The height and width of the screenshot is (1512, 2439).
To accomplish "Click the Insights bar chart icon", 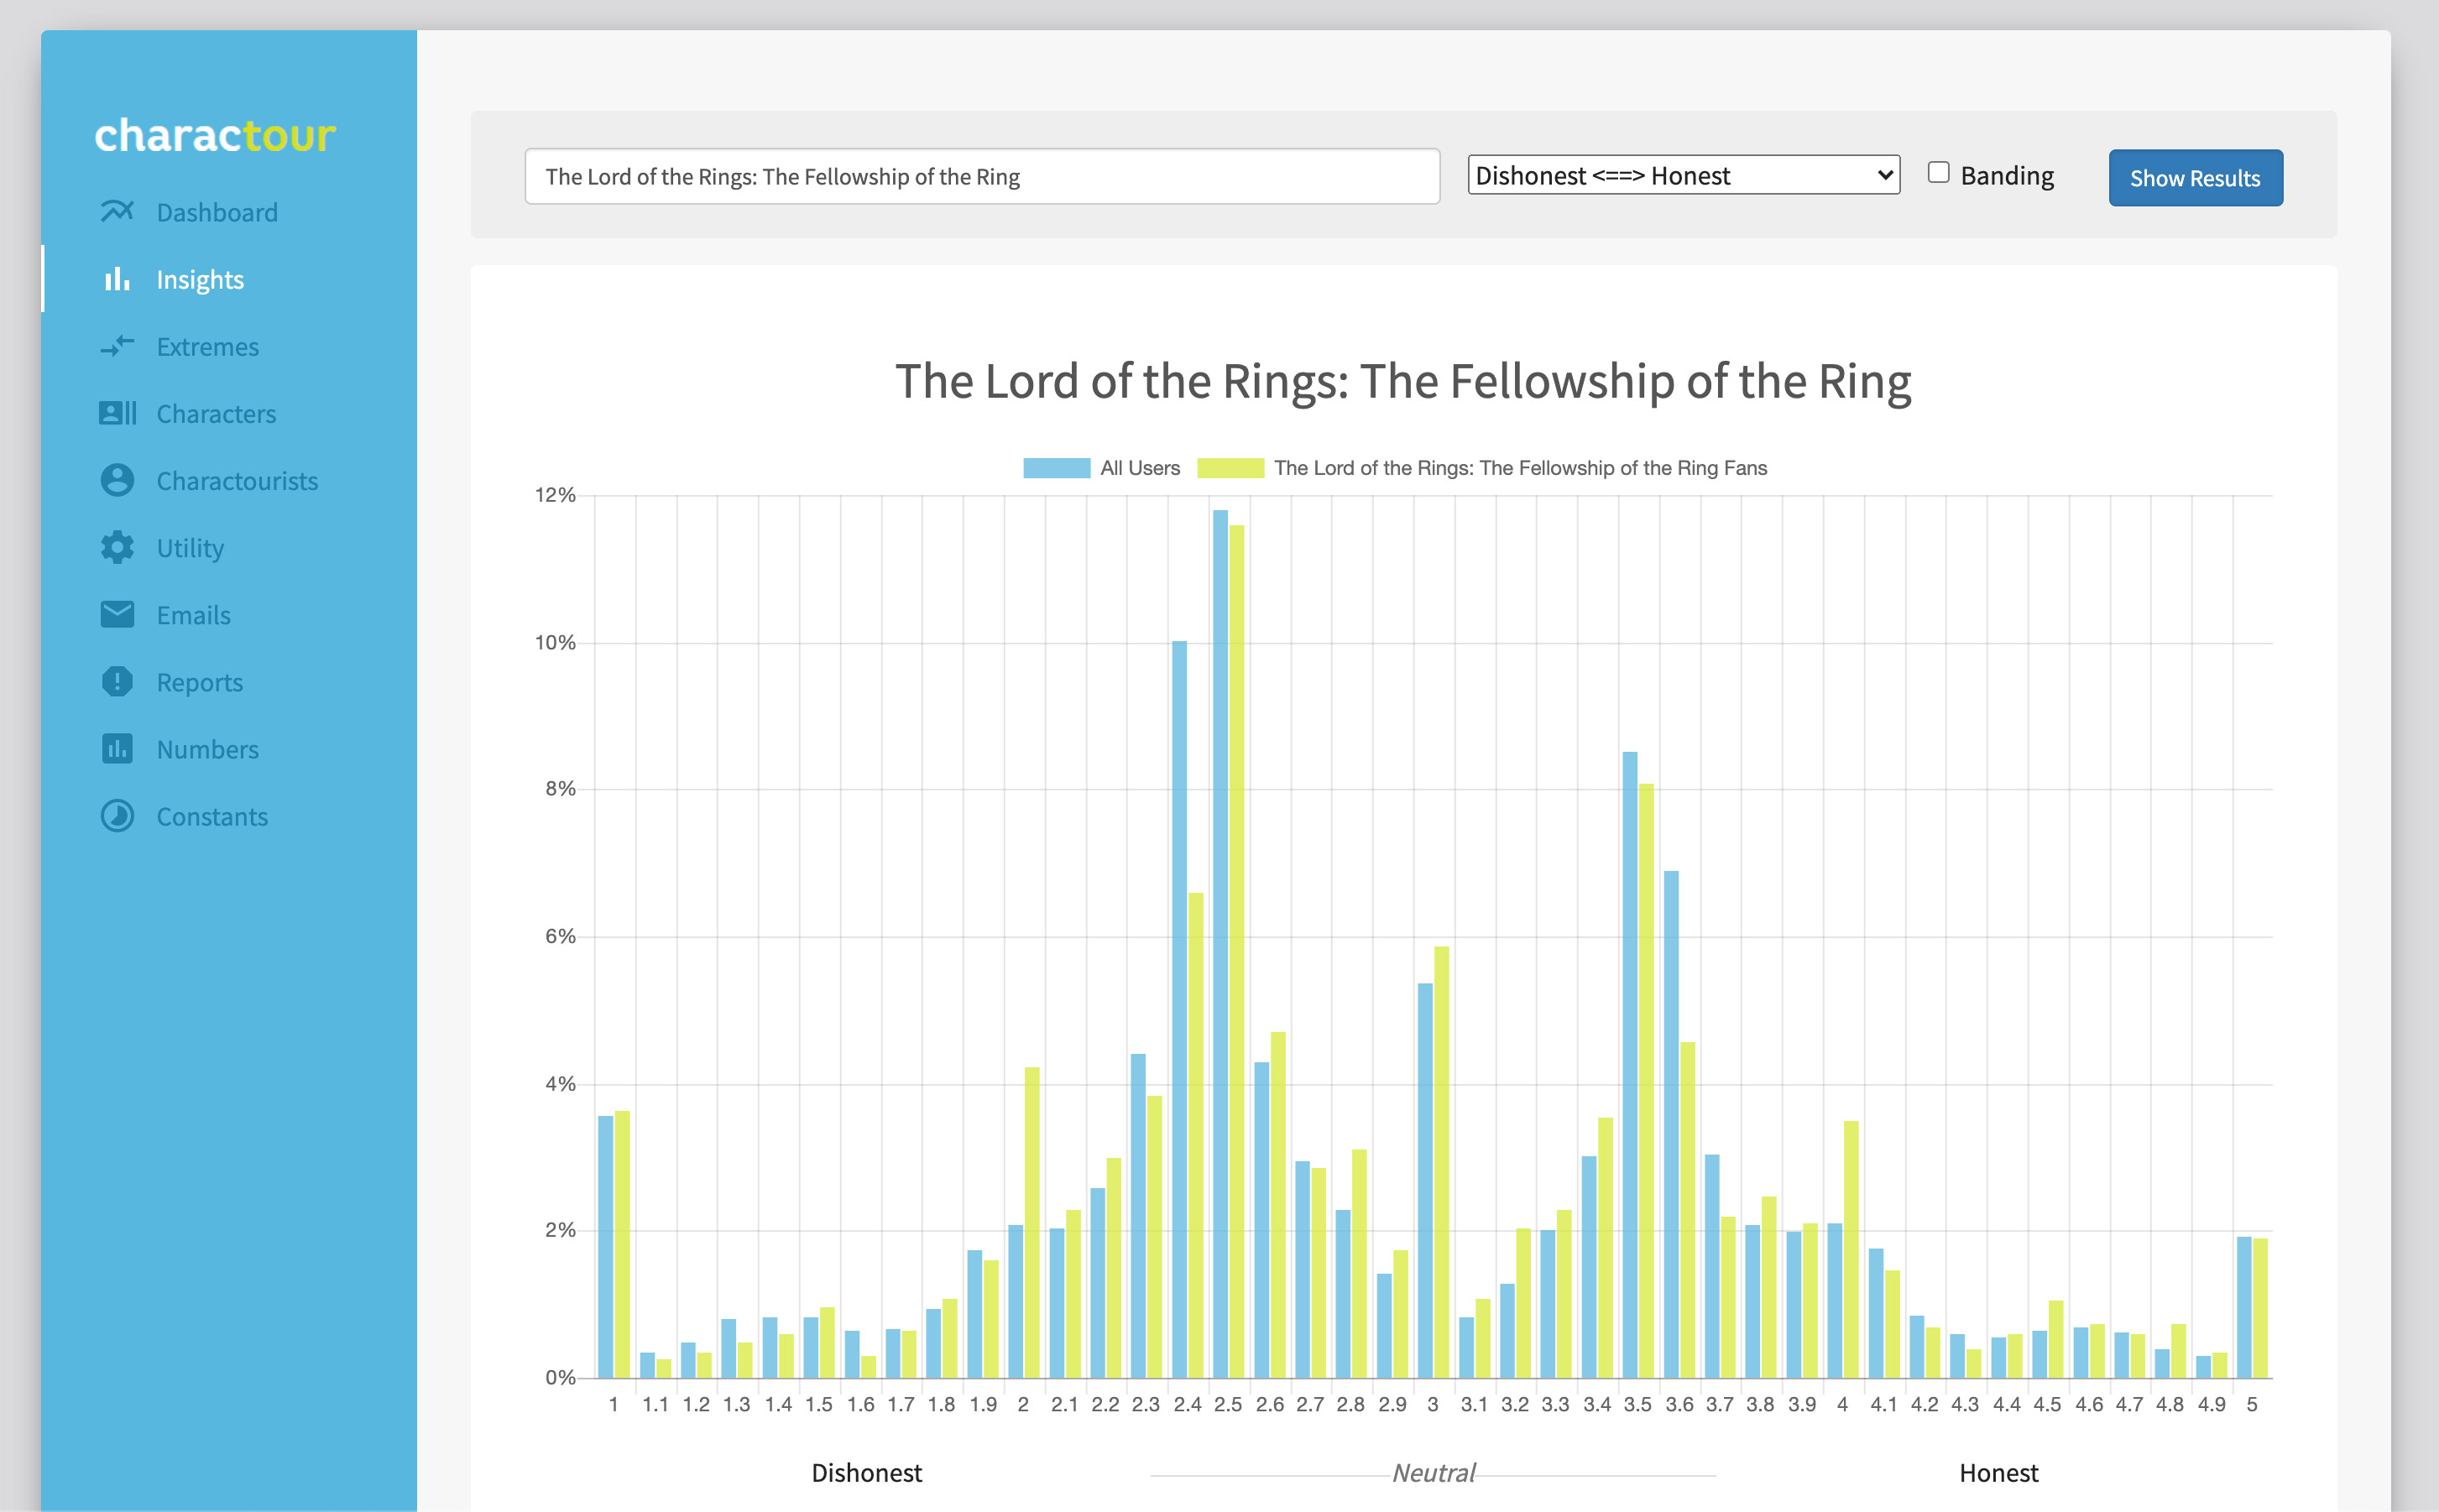I will [x=117, y=279].
